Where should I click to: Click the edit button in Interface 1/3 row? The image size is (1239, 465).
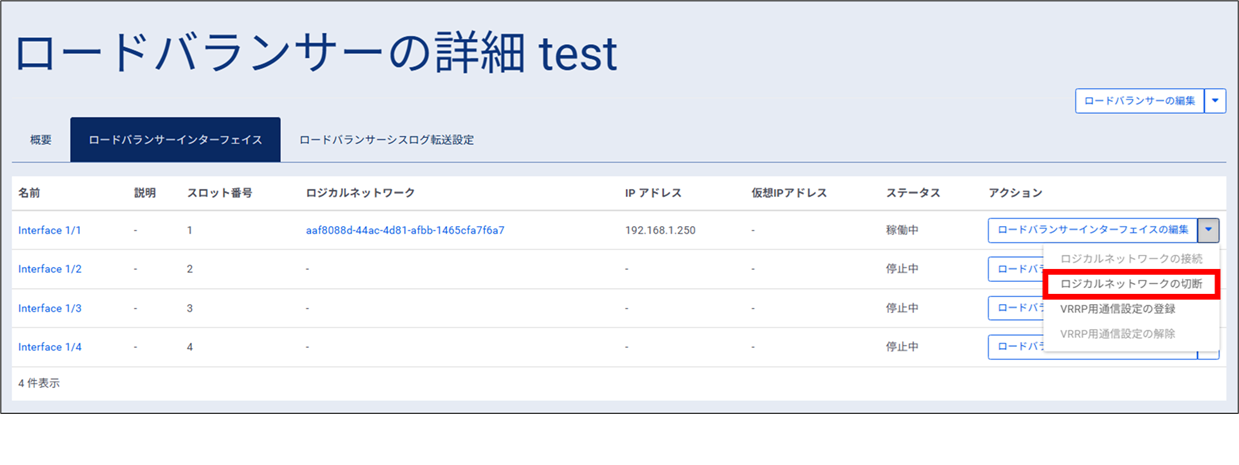click(1015, 308)
